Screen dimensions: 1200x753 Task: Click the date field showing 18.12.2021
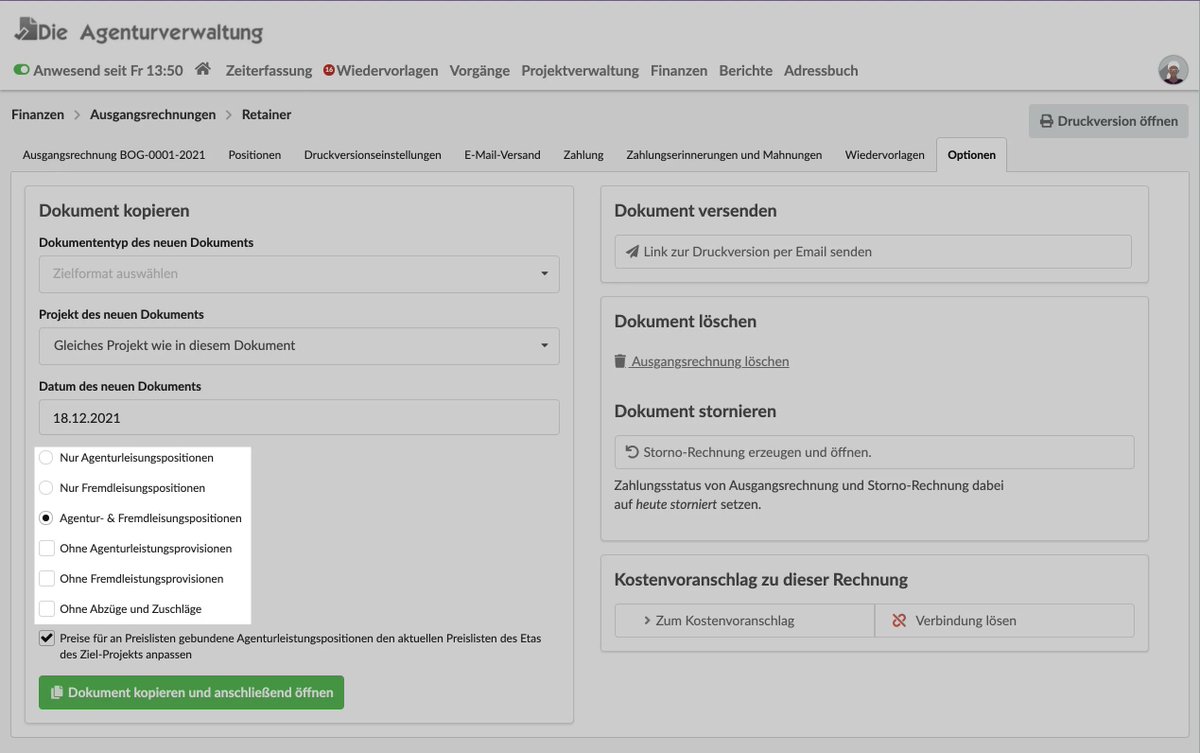click(x=299, y=417)
